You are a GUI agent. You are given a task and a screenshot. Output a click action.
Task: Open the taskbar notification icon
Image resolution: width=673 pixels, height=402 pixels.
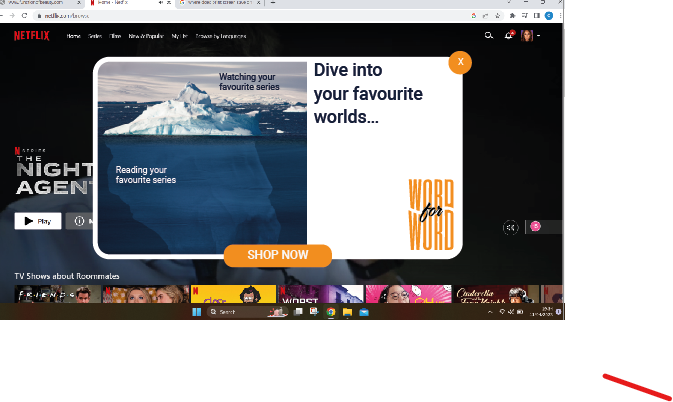pyautogui.click(x=558, y=312)
